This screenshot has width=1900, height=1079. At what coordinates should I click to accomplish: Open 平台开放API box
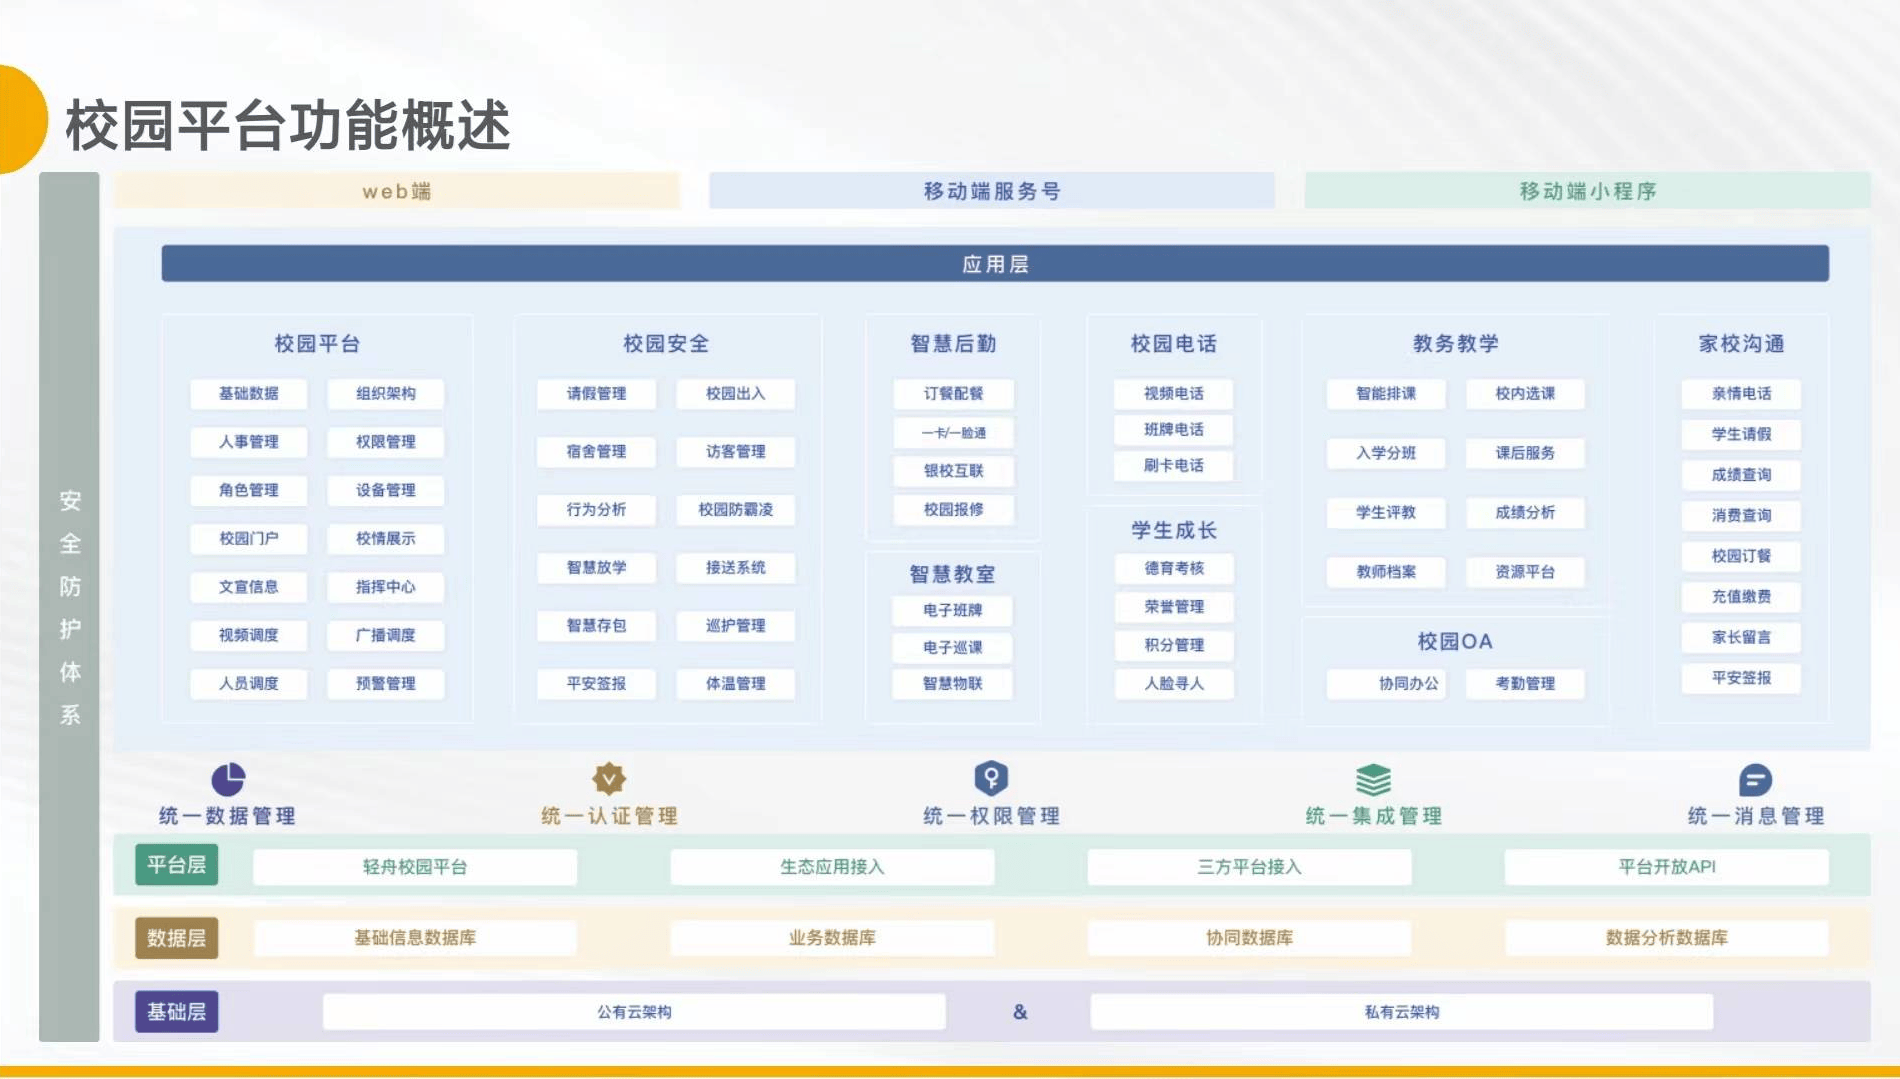point(1667,867)
